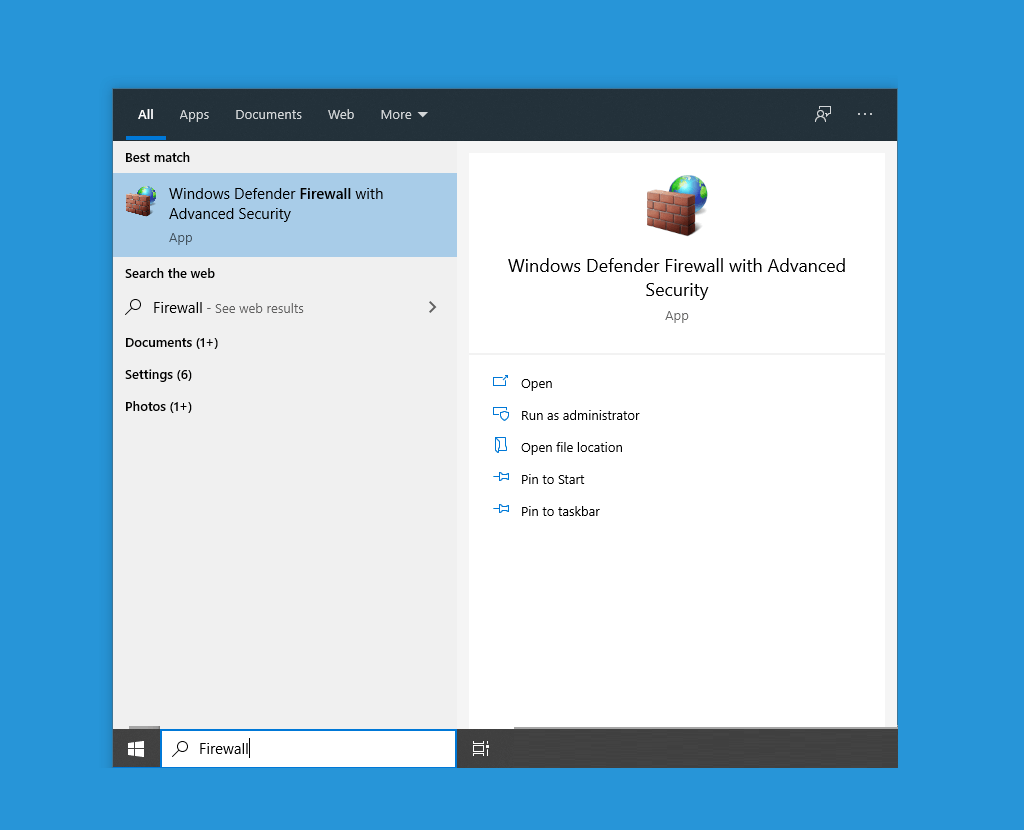Viewport: 1024px width, 830px height.
Task: Expand the More dropdown
Action: (x=404, y=114)
